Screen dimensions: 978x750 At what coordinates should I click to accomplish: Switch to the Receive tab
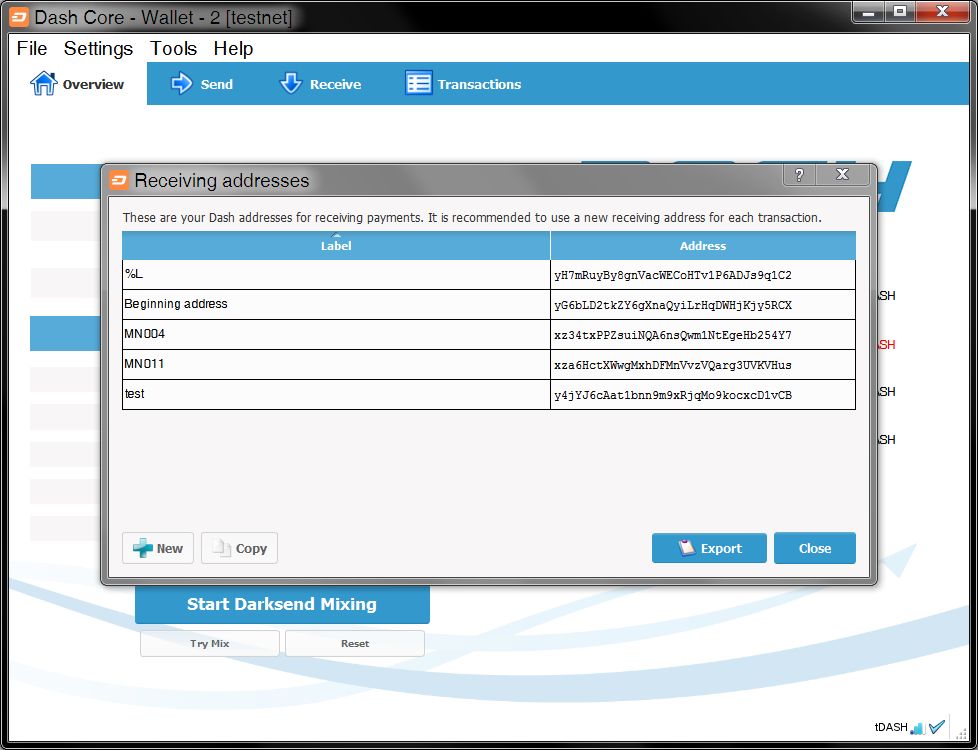click(320, 84)
